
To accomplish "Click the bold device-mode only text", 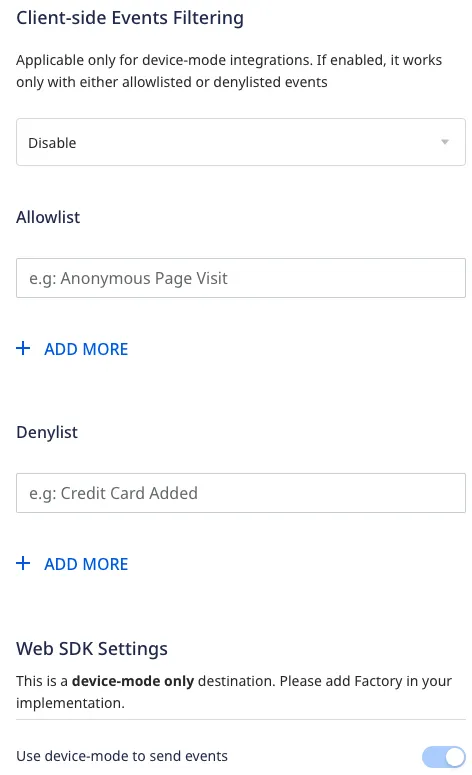I will (133, 681).
